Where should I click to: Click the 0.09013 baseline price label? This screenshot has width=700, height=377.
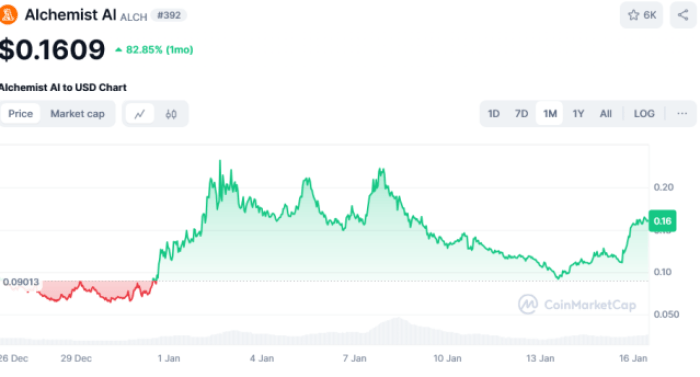click(21, 282)
